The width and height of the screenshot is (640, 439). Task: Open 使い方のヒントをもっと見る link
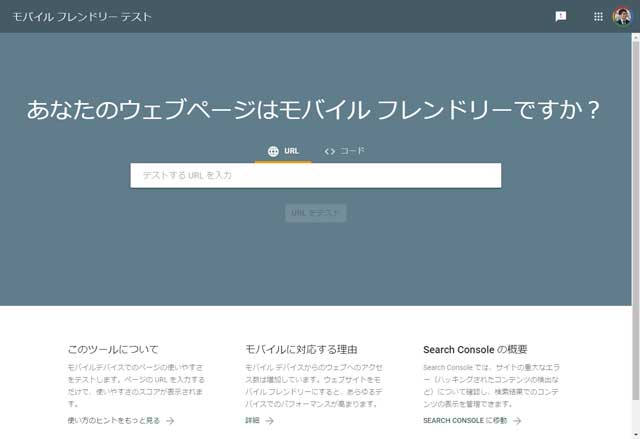click(x=121, y=421)
